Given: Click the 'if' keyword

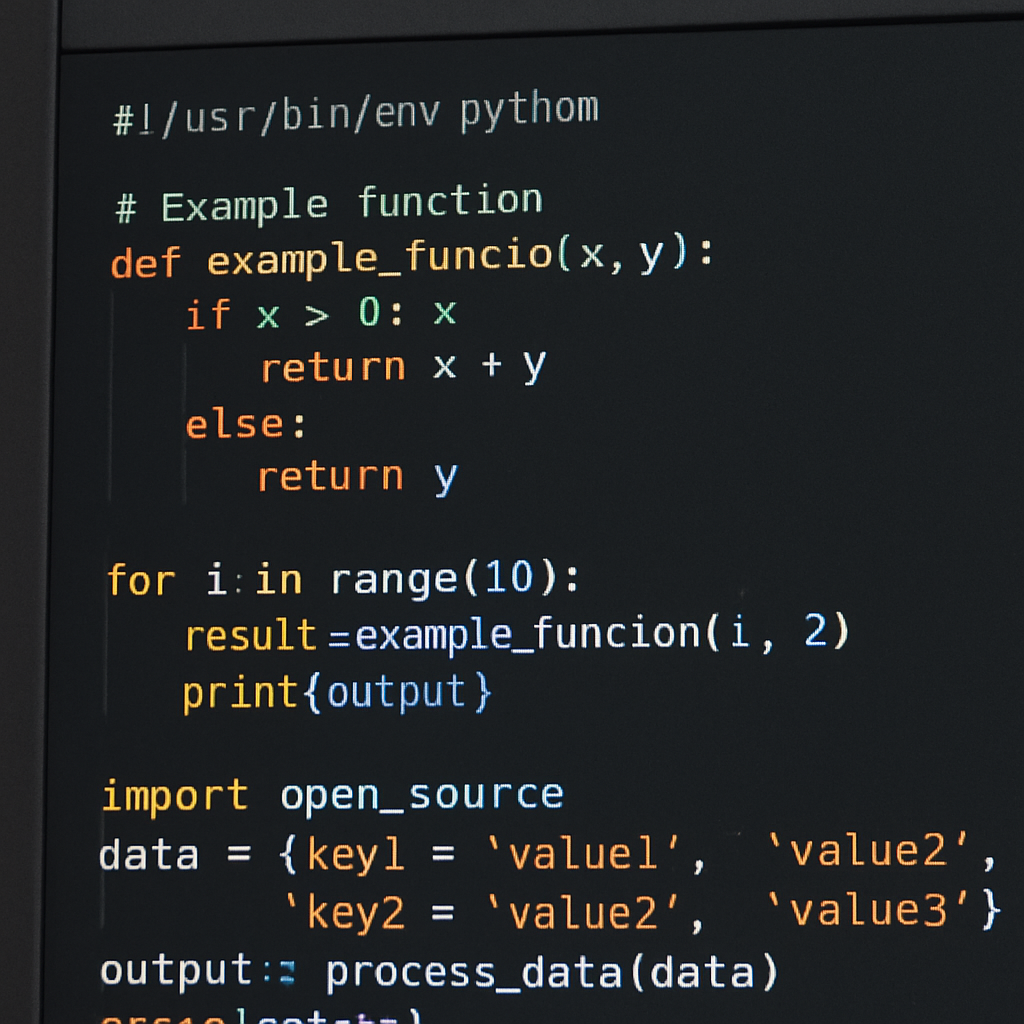Looking at the screenshot, I should (208, 315).
